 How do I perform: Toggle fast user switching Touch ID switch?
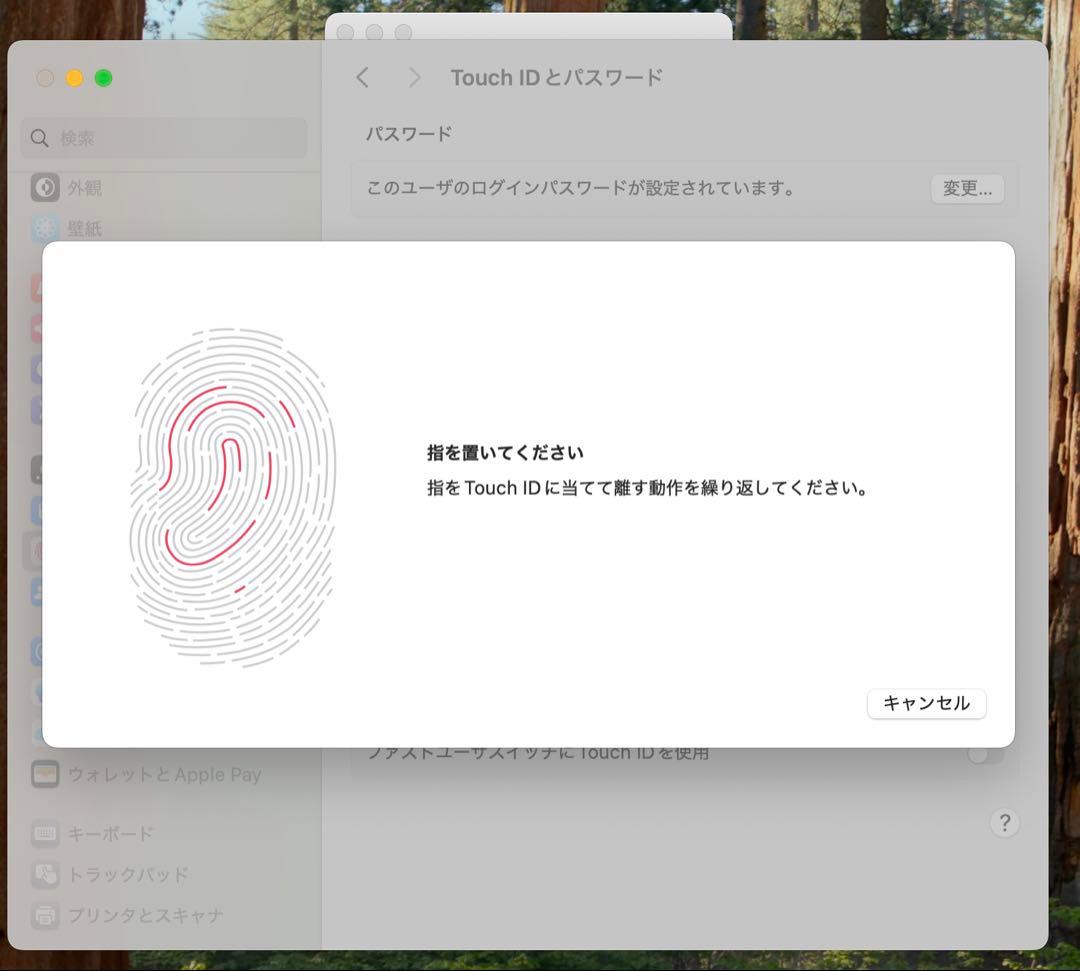coord(985,754)
